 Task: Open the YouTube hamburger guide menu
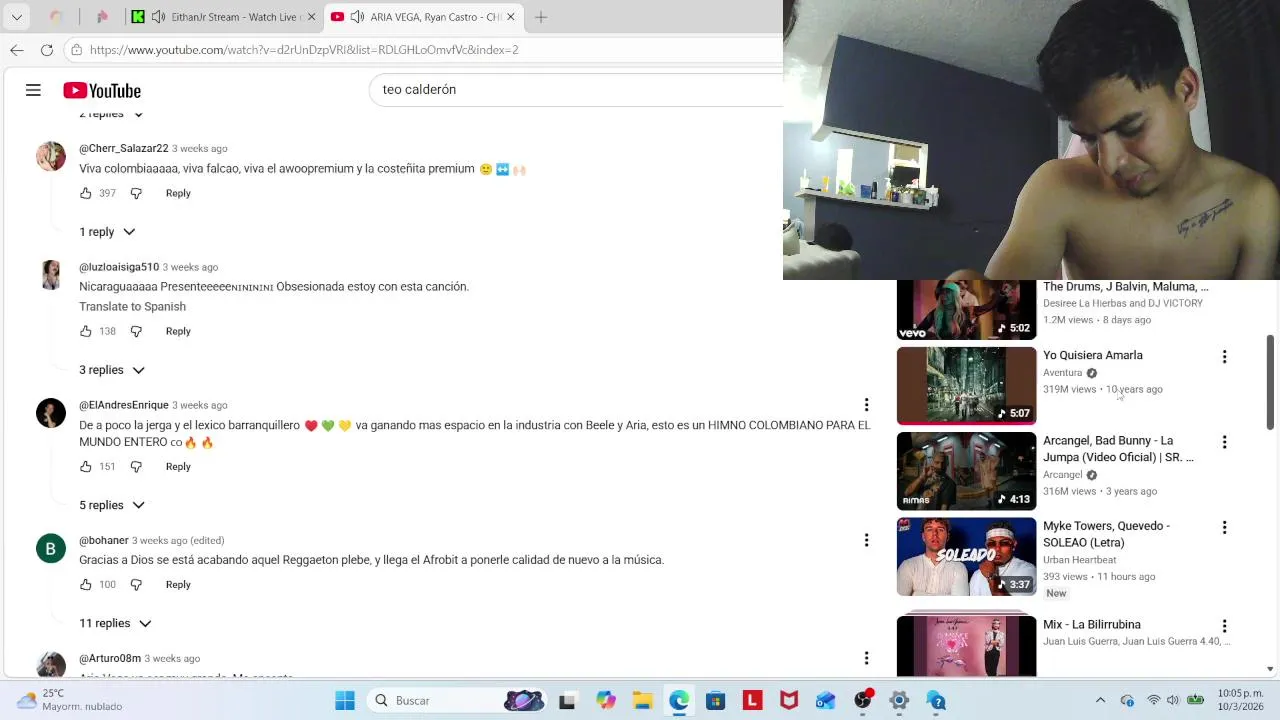point(33,90)
